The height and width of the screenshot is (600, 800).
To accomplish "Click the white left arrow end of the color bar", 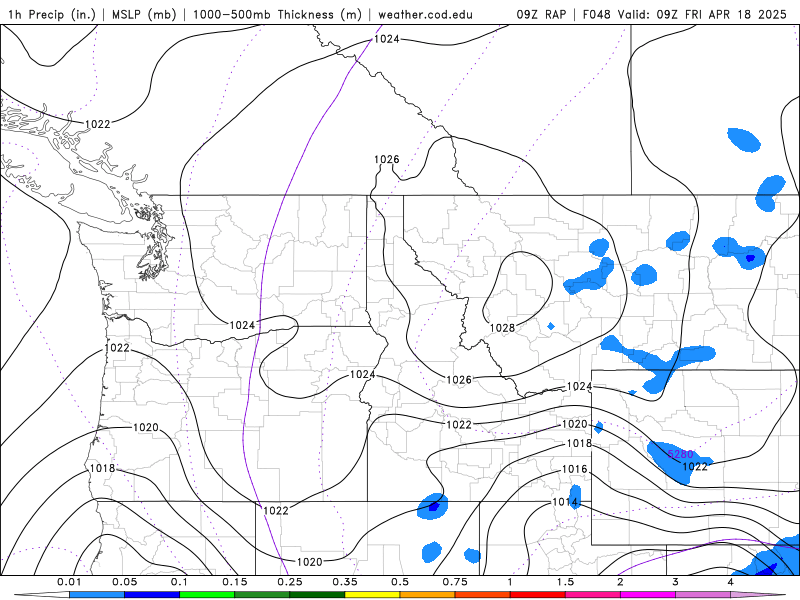I will 42,595.
